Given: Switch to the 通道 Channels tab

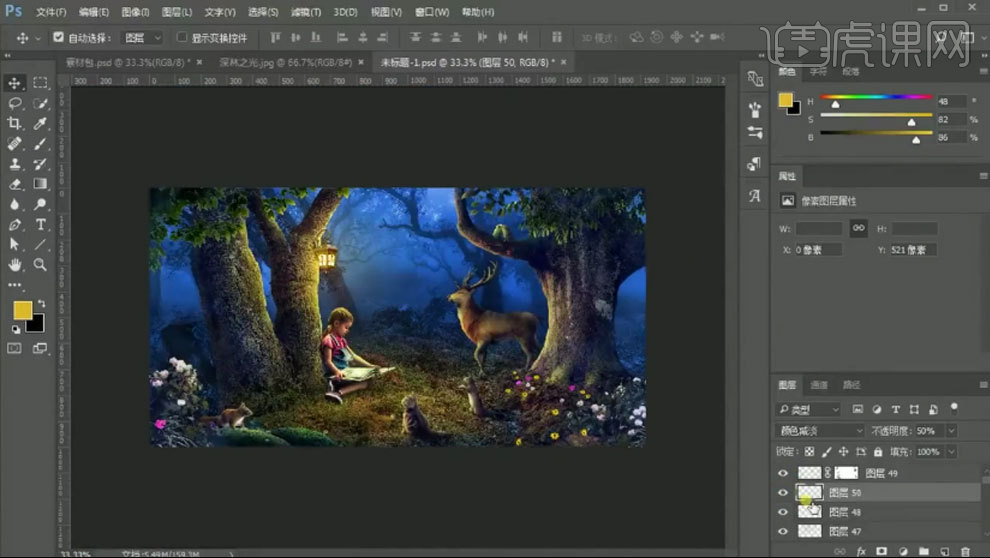Looking at the screenshot, I should [819, 384].
